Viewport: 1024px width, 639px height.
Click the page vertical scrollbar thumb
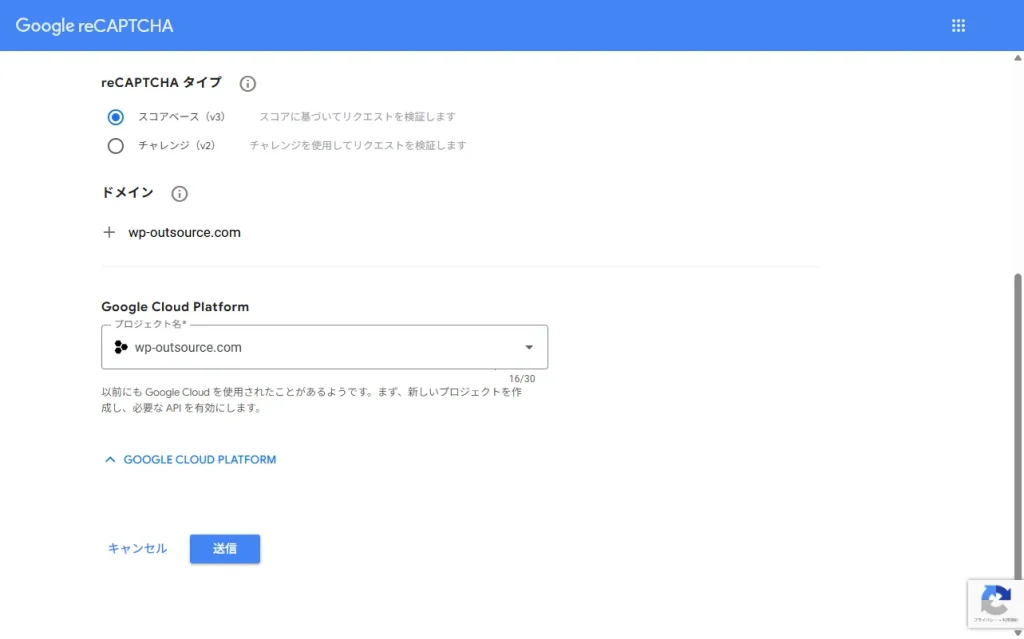tap(1017, 427)
